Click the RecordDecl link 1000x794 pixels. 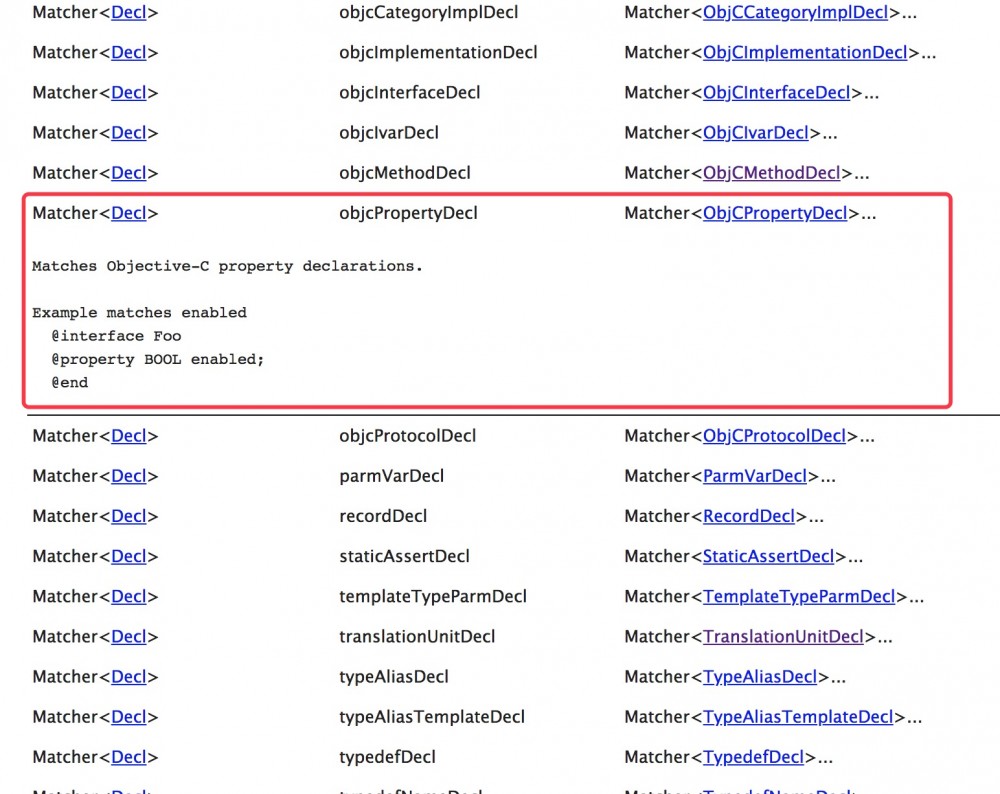[749, 517]
